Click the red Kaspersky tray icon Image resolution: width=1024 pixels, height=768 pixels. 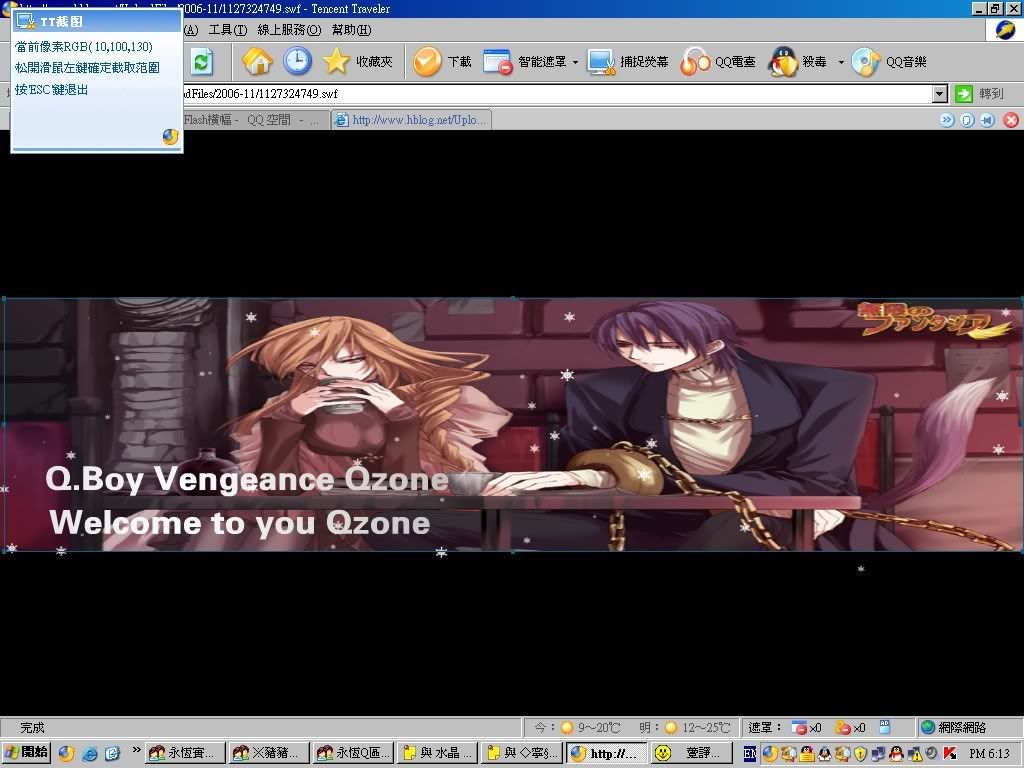point(950,754)
